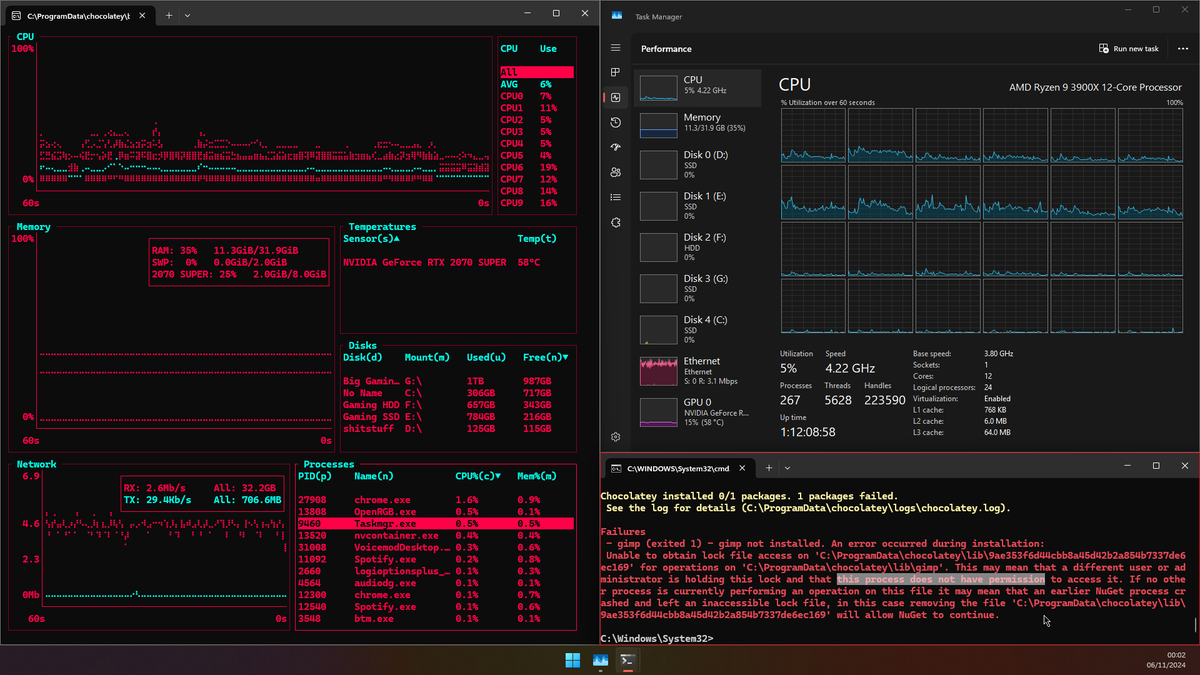1200x675 pixels.
Task: Select Disk 0 (D:) performance entry
Action: 697,164
